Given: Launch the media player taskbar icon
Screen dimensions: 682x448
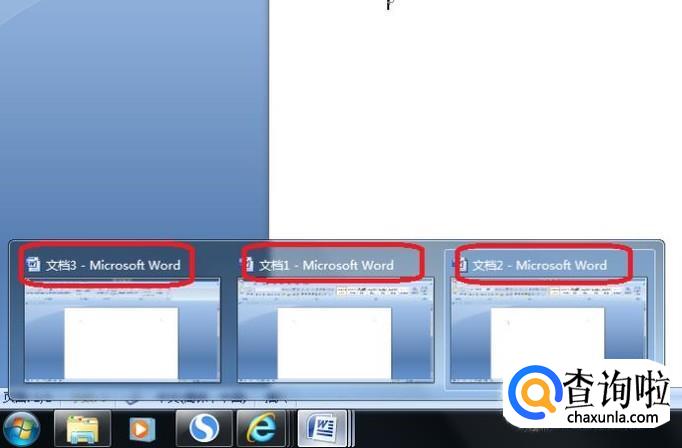Looking at the screenshot, I should [x=142, y=429].
